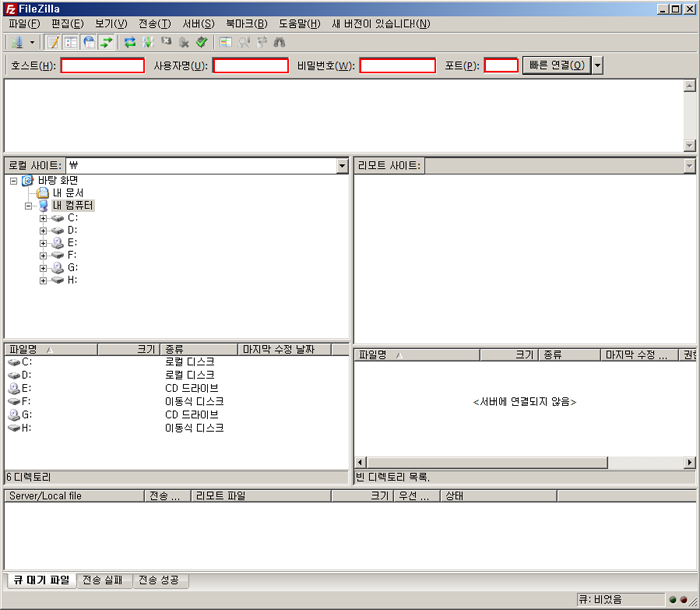Focus the 호스트(H) input field
This screenshot has width=700, height=610.
click(103, 66)
